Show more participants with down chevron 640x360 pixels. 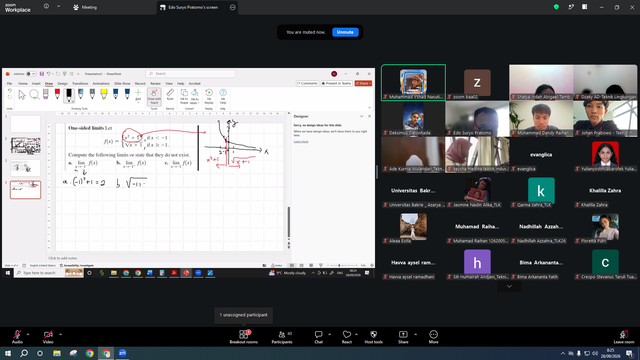pyautogui.click(x=509, y=287)
